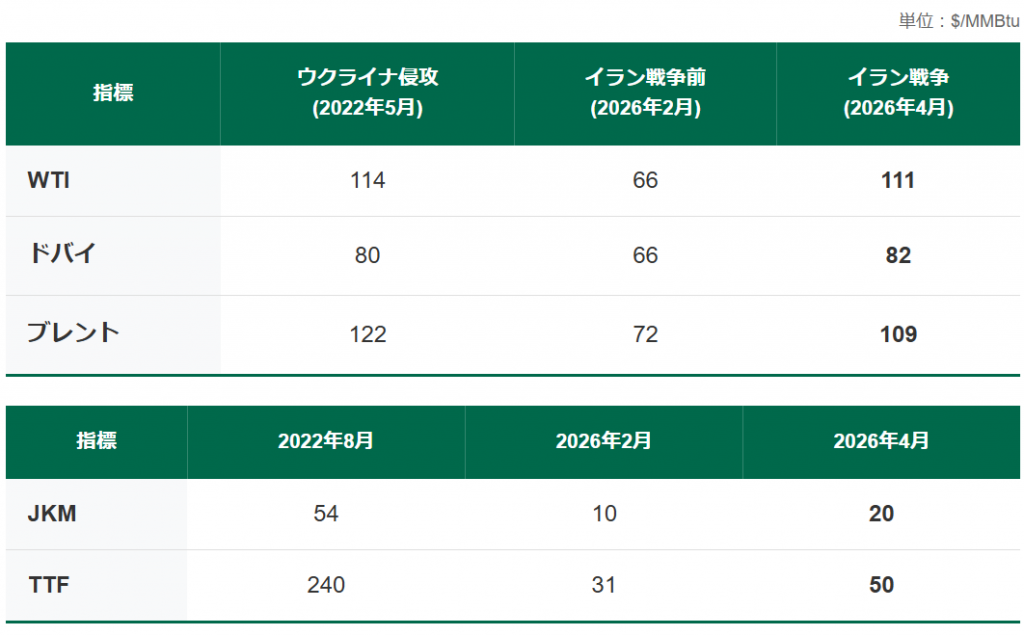Click the イラン戦争 (2026年4月) column header
This screenshot has width=1024, height=636.
click(898, 94)
